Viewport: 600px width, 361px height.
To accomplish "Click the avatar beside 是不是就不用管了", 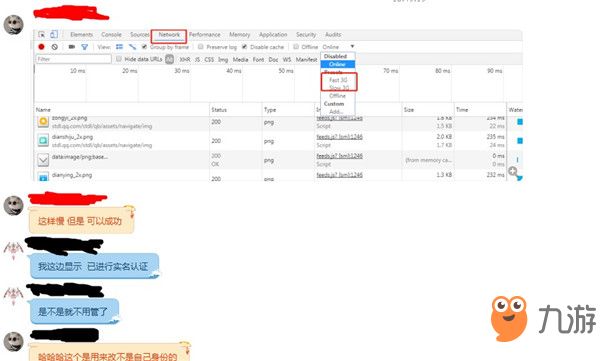I will [x=13, y=296].
